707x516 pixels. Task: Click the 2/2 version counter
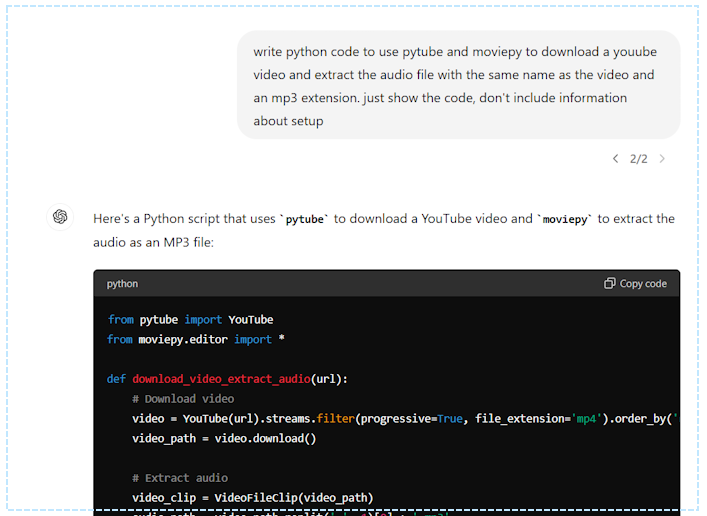pyautogui.click(x=638, y=158)
